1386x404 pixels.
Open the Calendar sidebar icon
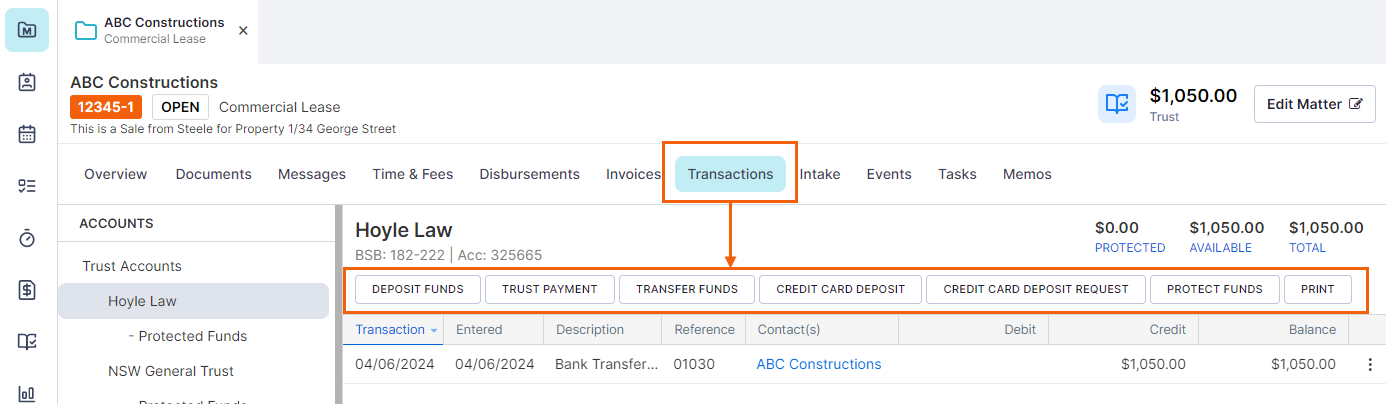coord(27,134)
